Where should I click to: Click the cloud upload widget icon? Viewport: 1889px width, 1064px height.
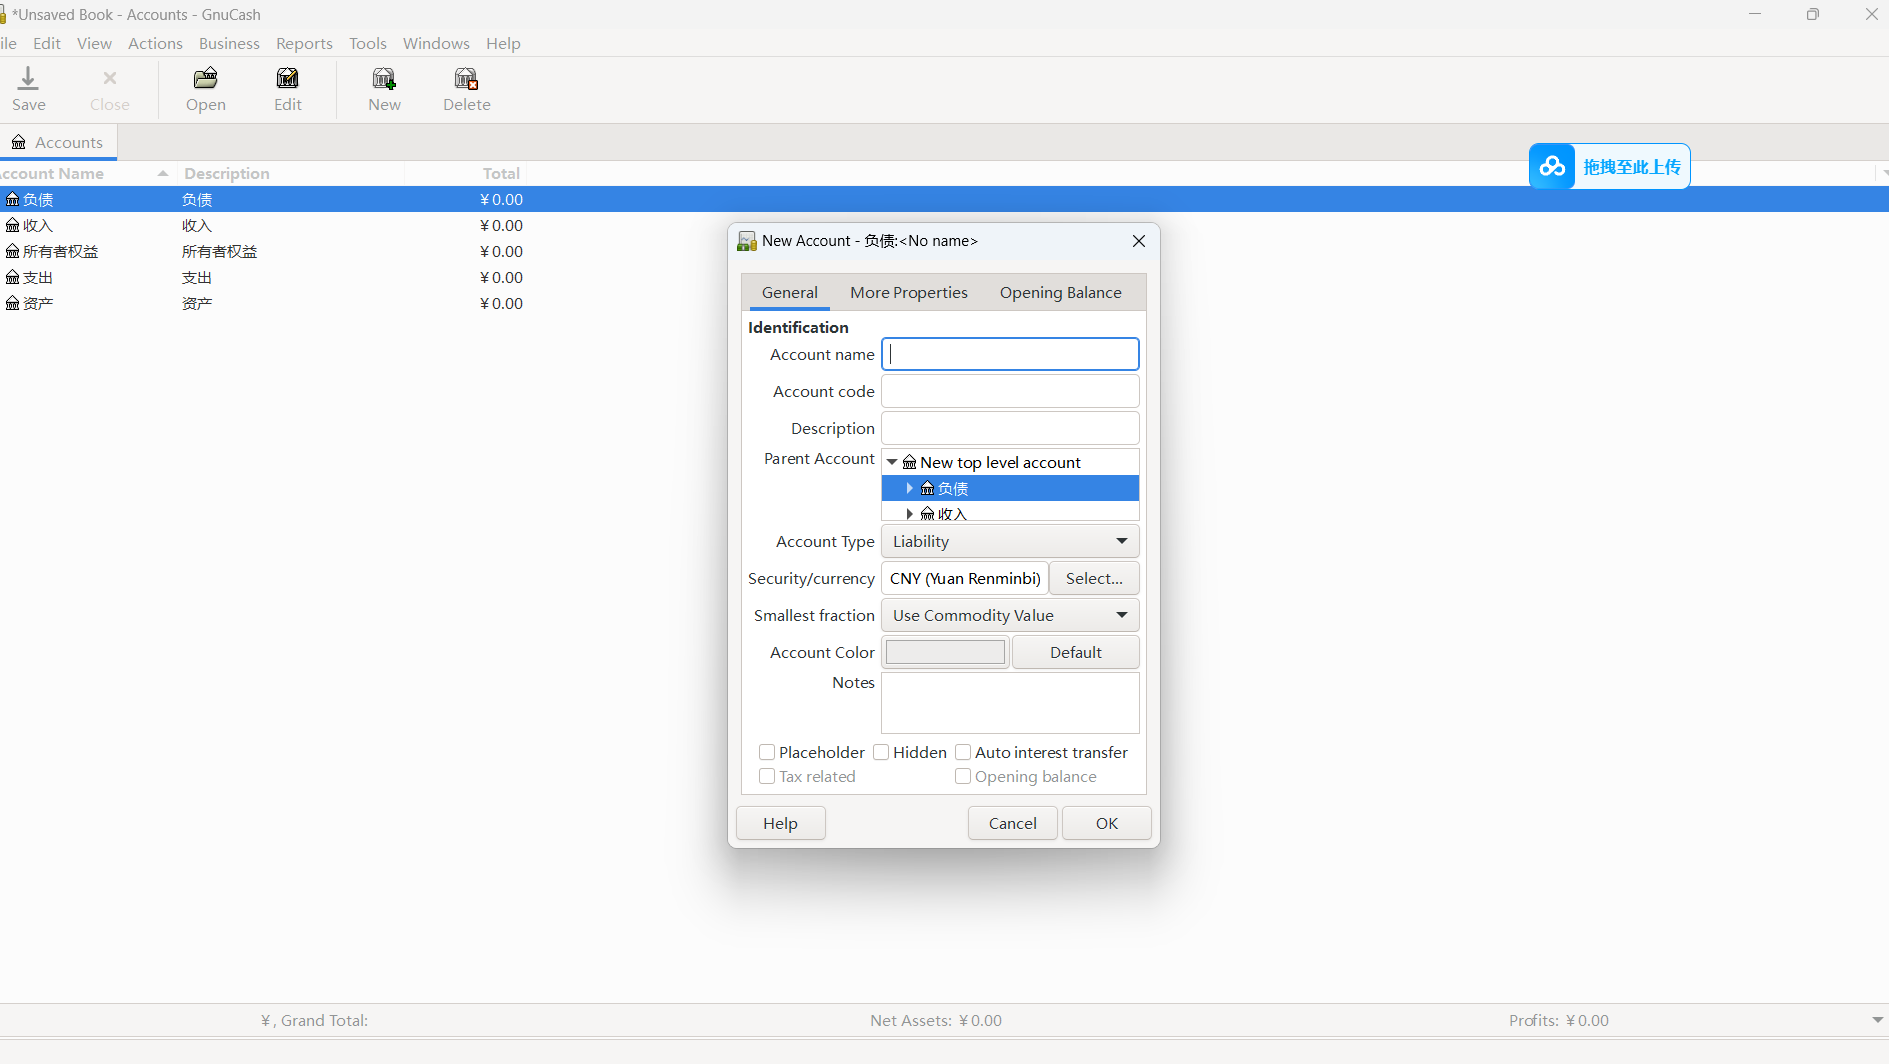(x=1552, y=166)
